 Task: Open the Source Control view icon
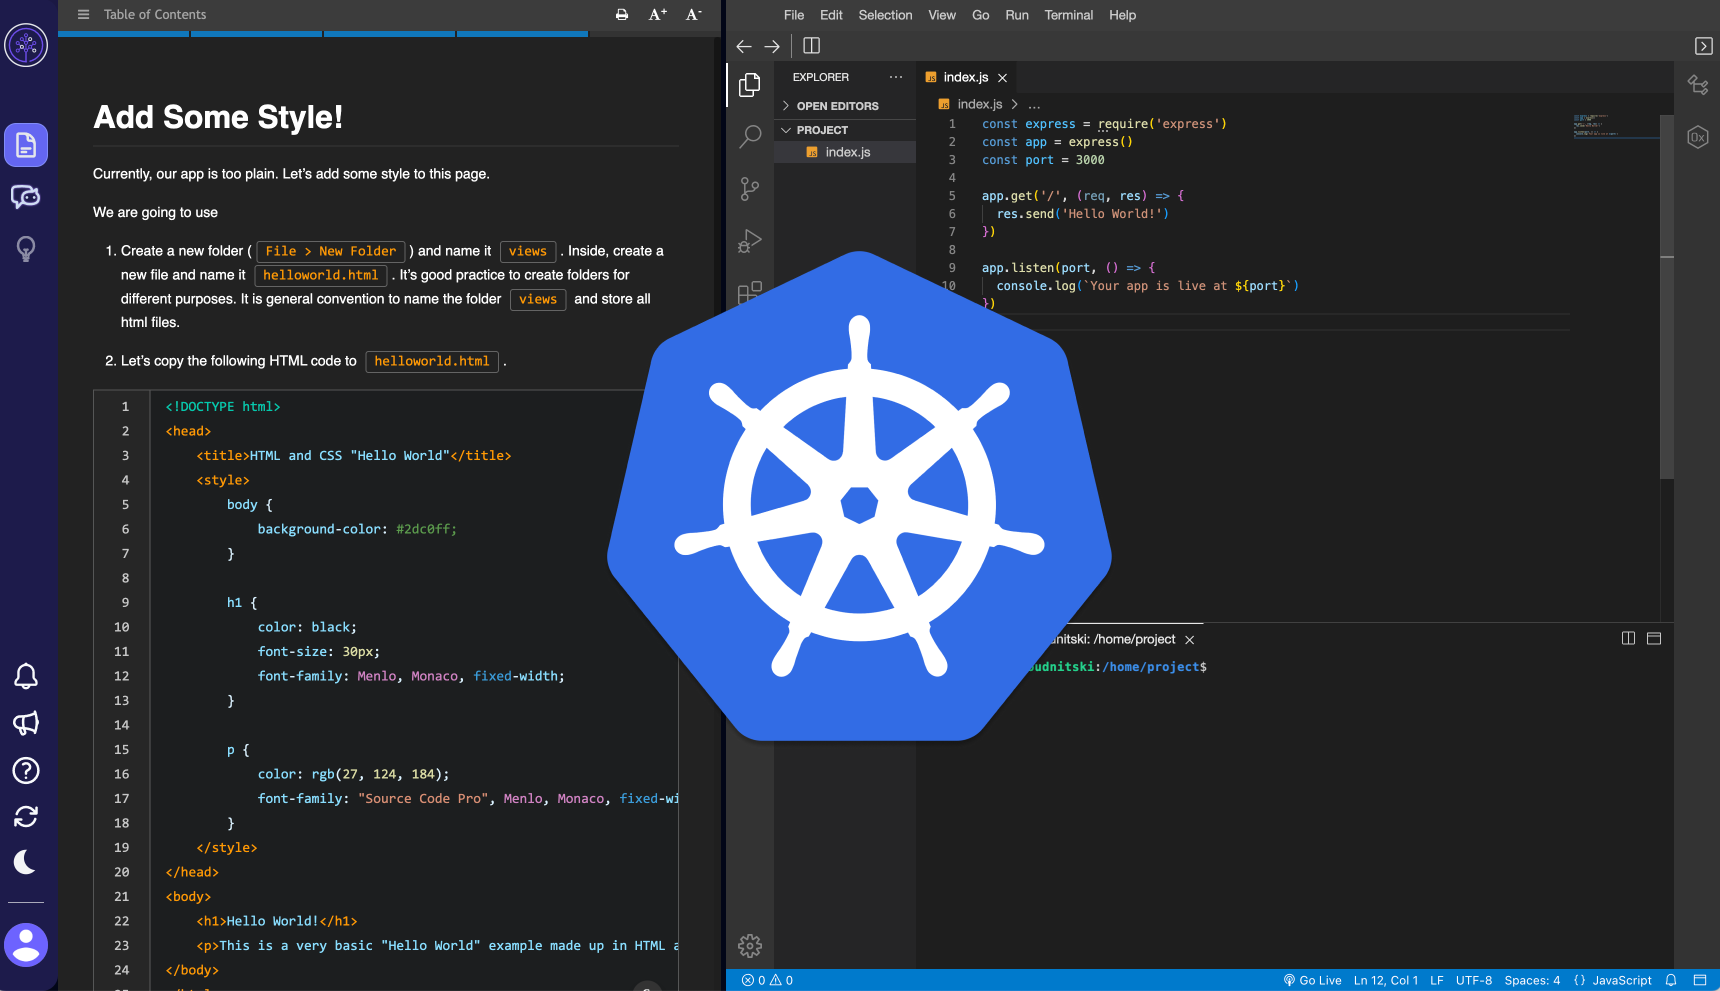coord(750,189)
